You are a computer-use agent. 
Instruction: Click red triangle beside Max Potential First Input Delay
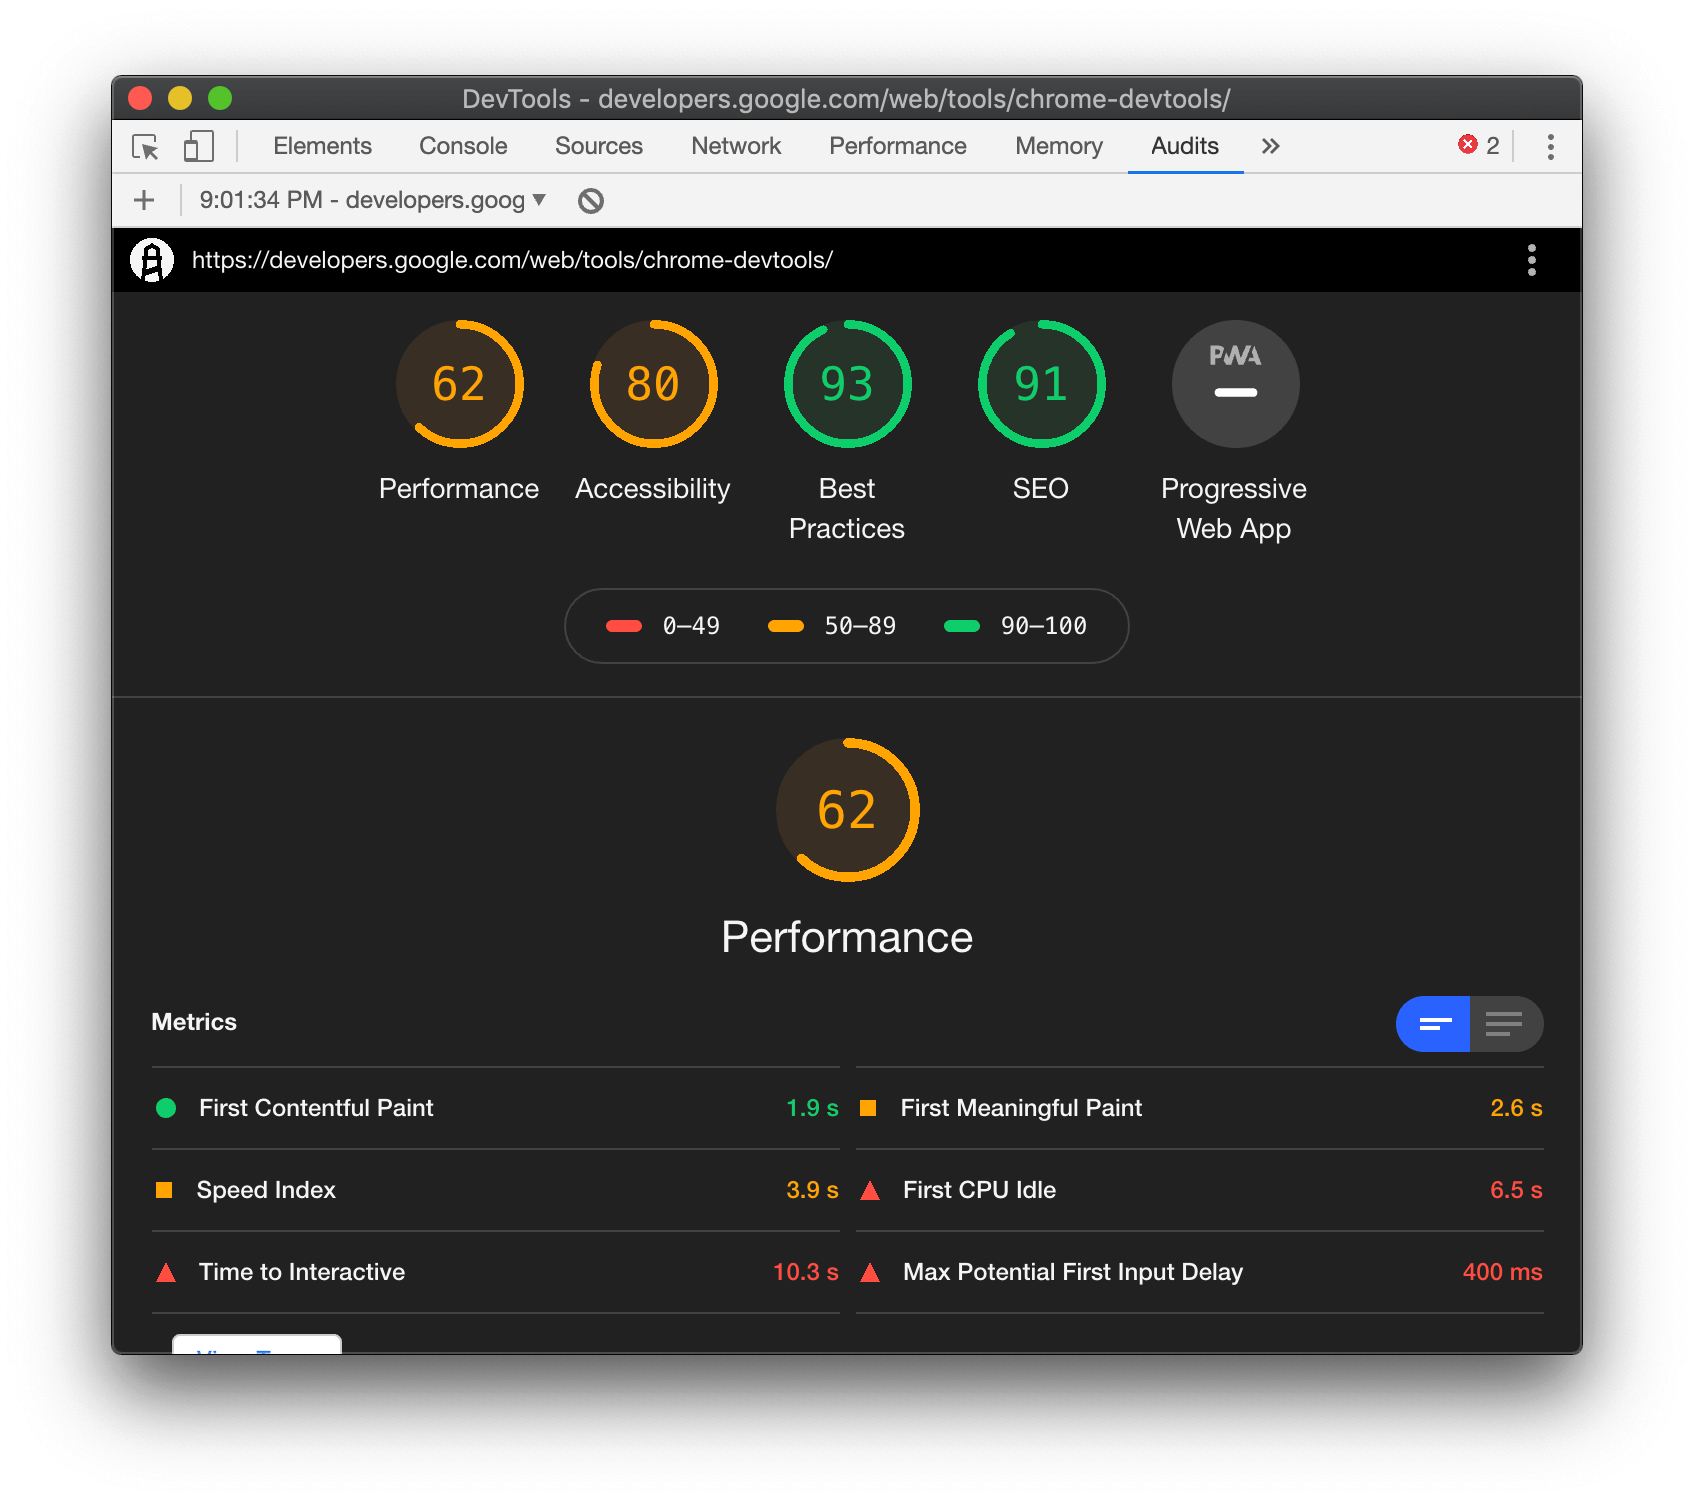coord(870,1273)
